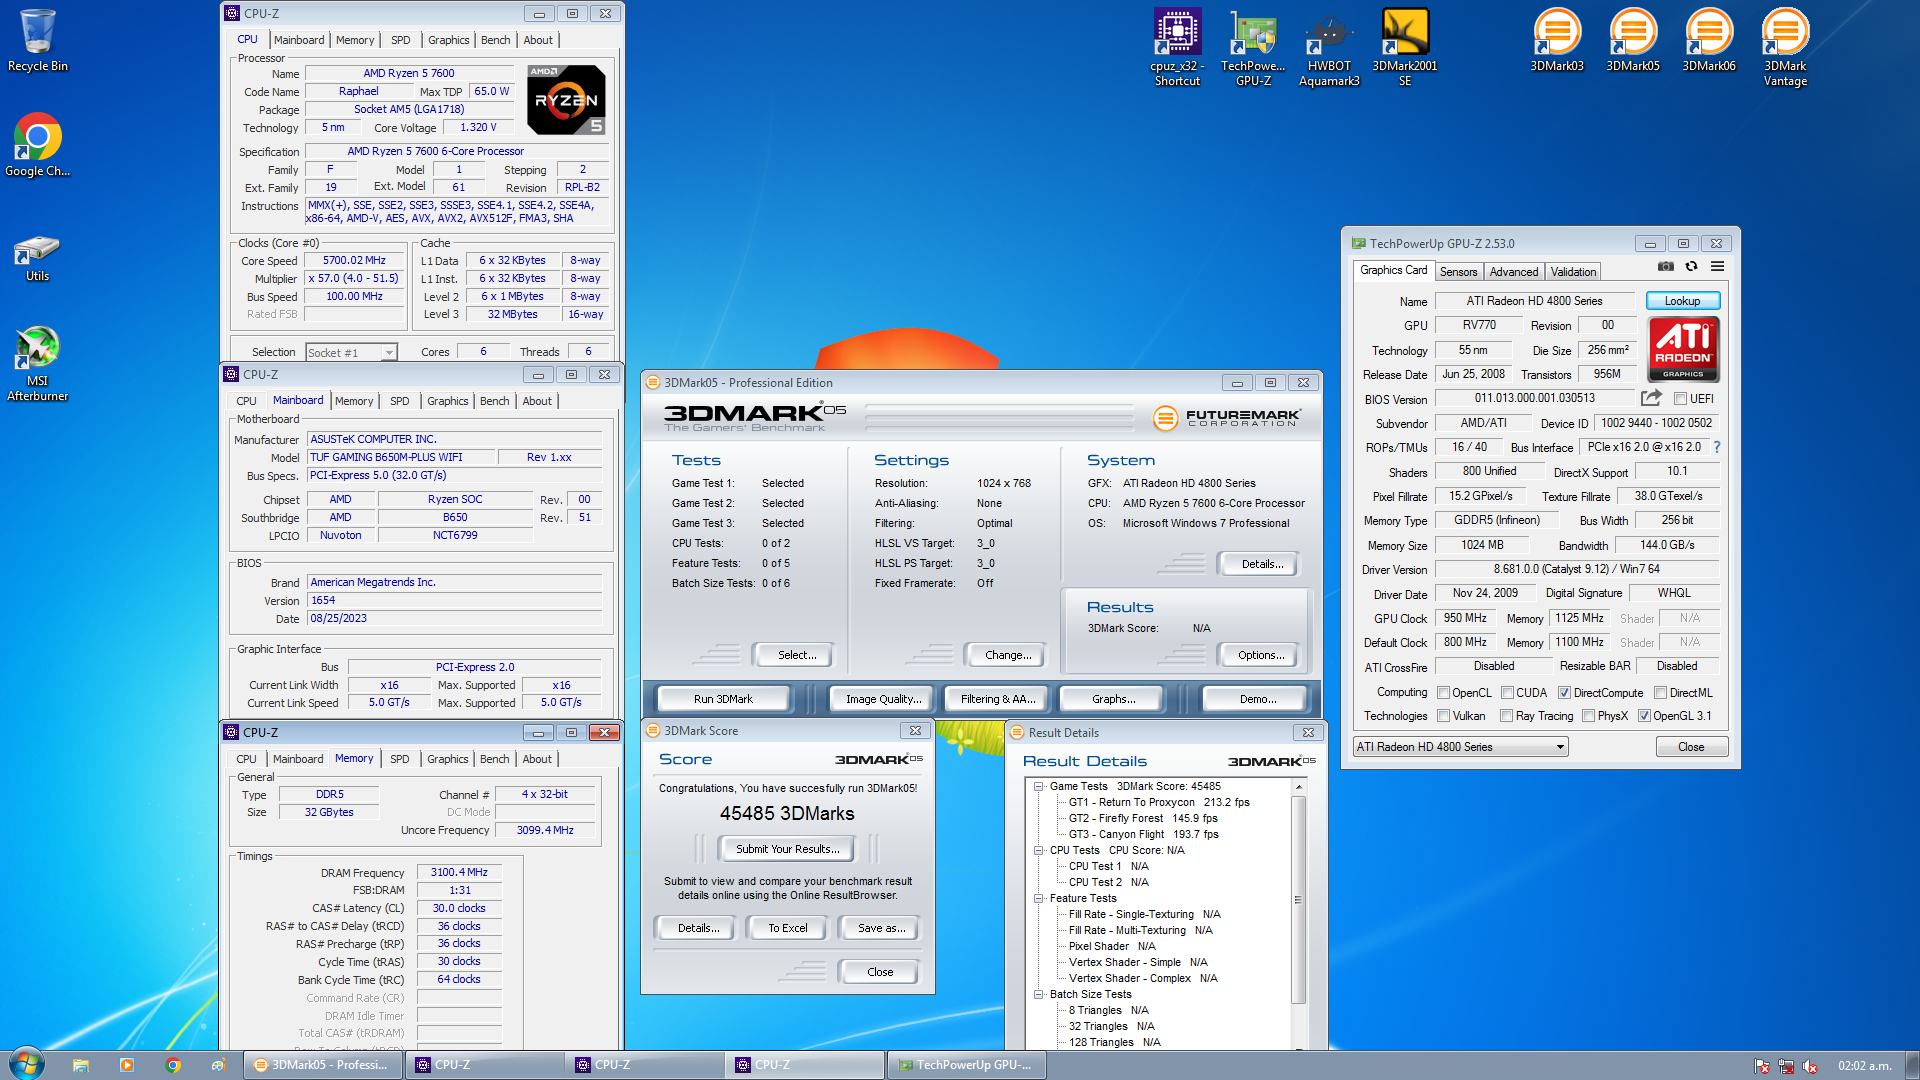Open the 3DMark03 desktop icon
The height and width of the screenshot is (1080, 1920).
click(1557, 40)
